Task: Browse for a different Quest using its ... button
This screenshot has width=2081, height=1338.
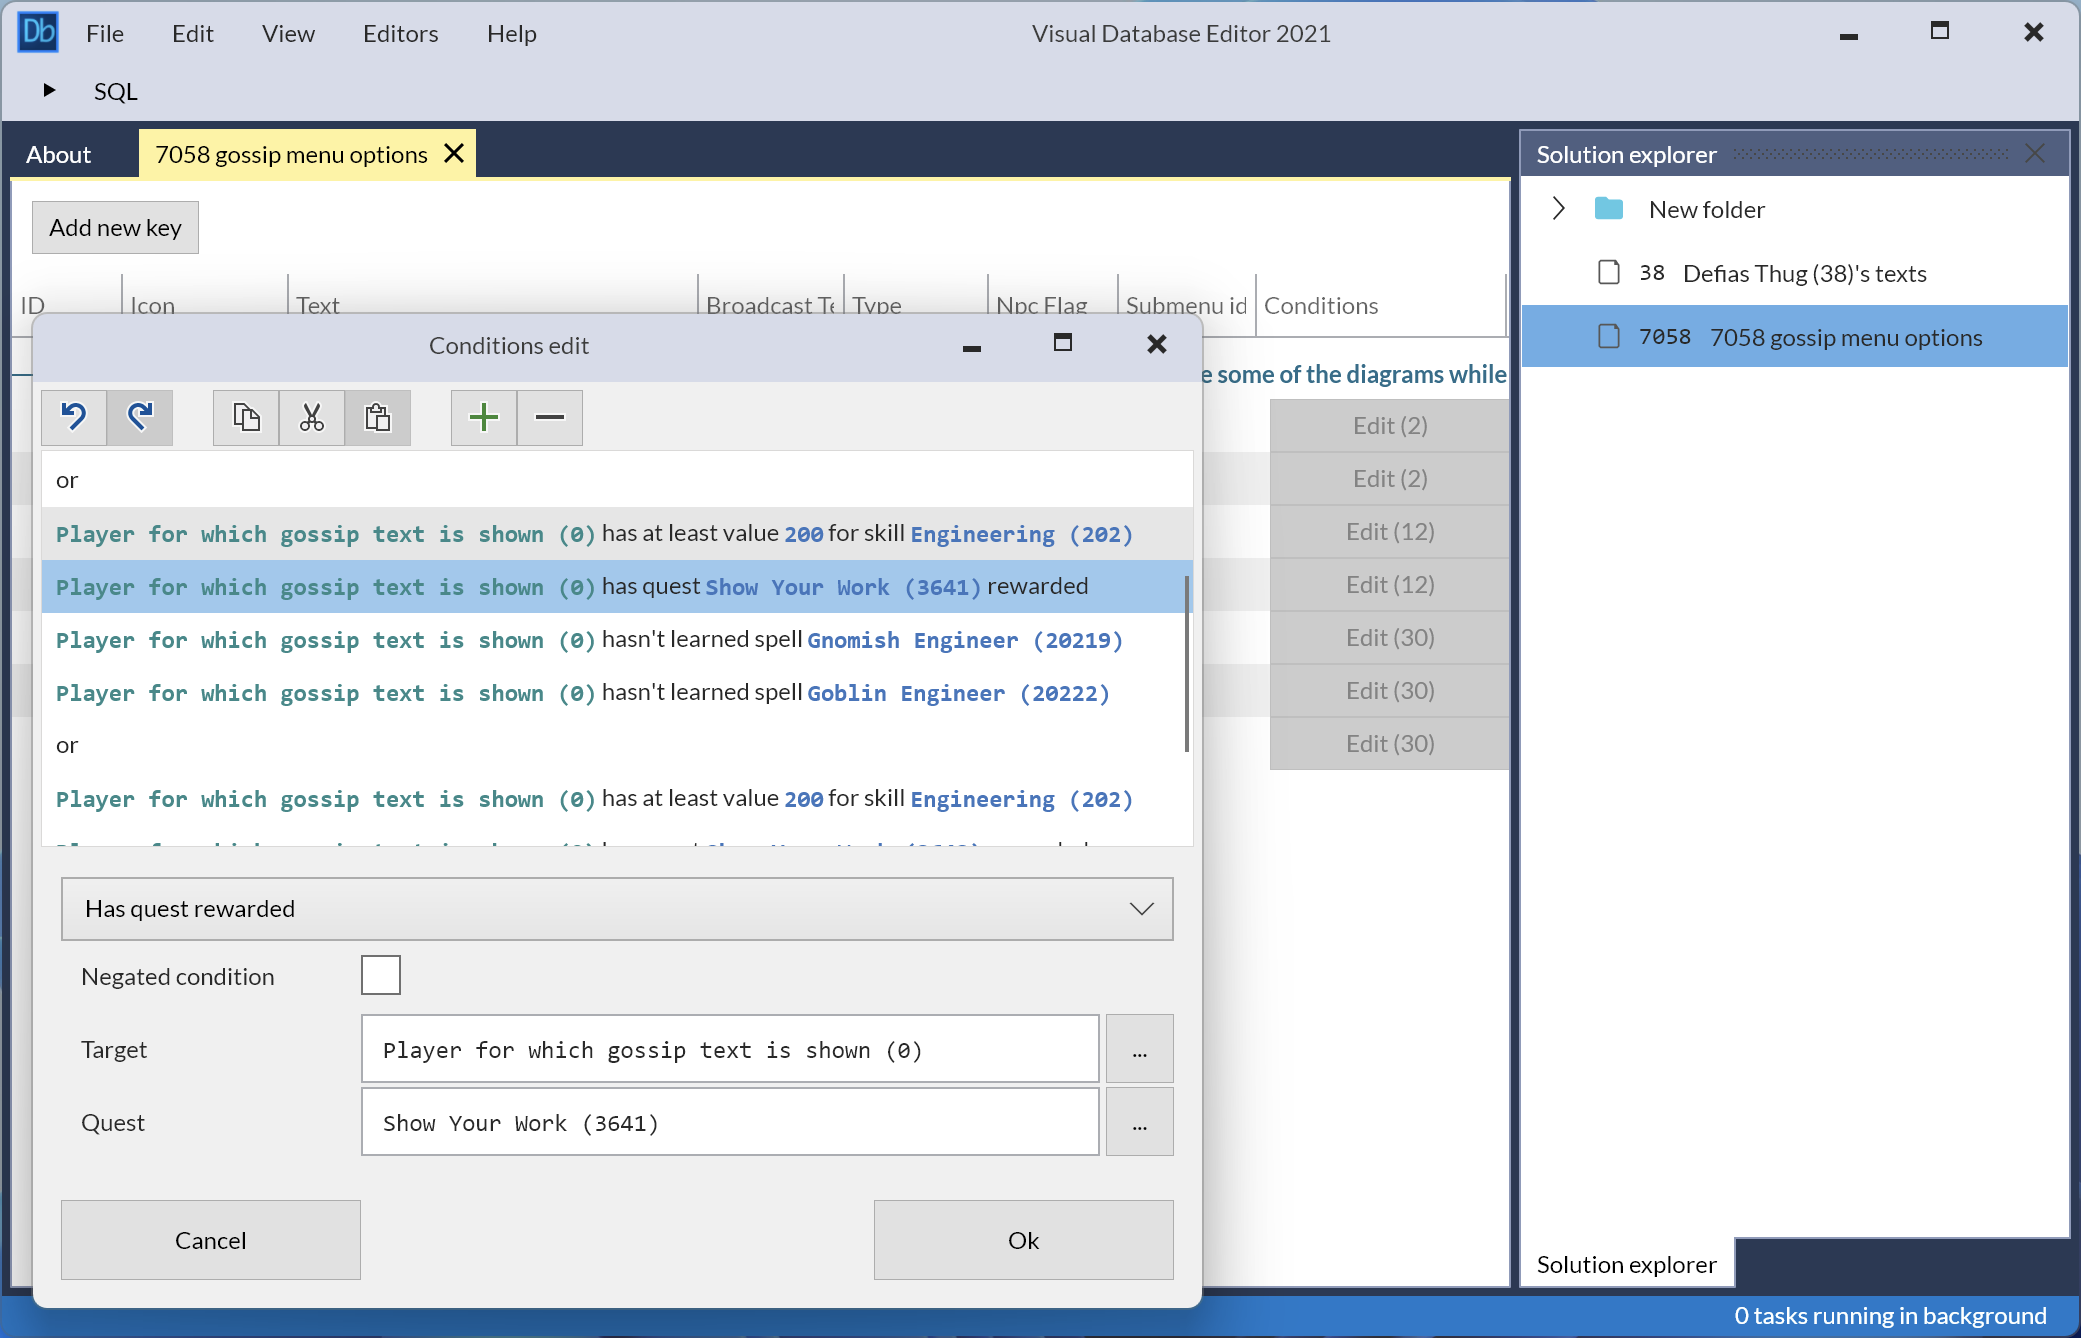Action: coord(1139,1122)
